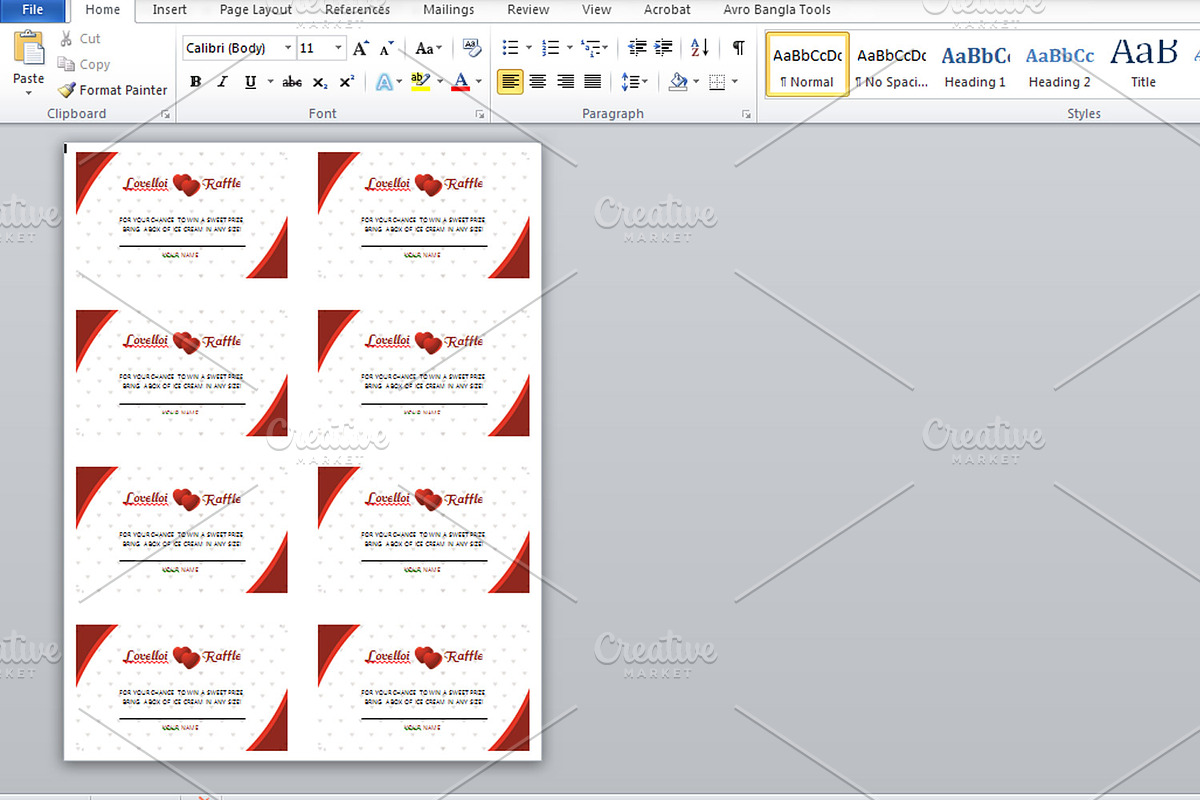Image resolution: width=1200 pixels, height=800 pixels.
Task: Toggle strikethrough on text
Action: pyautogui.click(x=292, y=82)
